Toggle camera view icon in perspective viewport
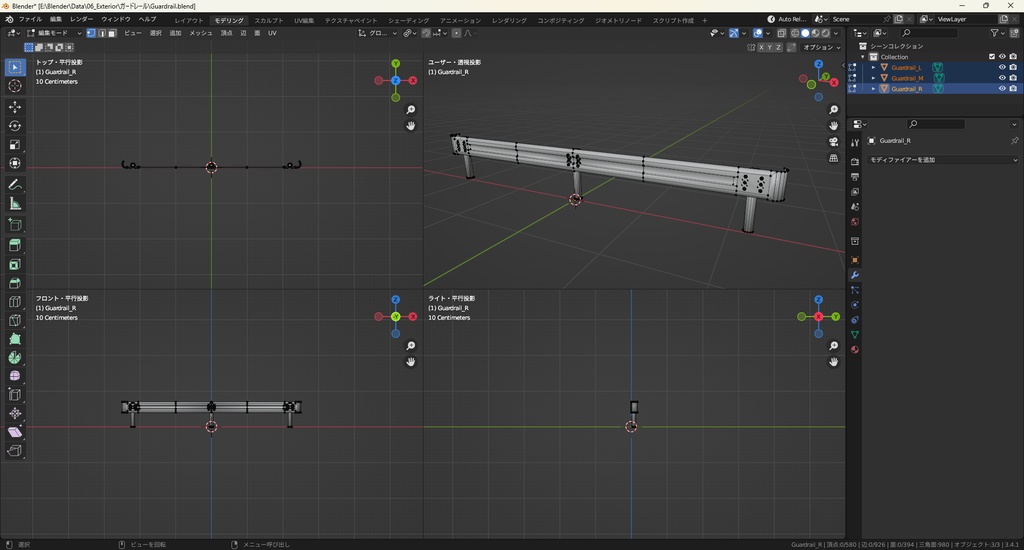The height and width of the screenshot is (550, 1024). [834, 141]
